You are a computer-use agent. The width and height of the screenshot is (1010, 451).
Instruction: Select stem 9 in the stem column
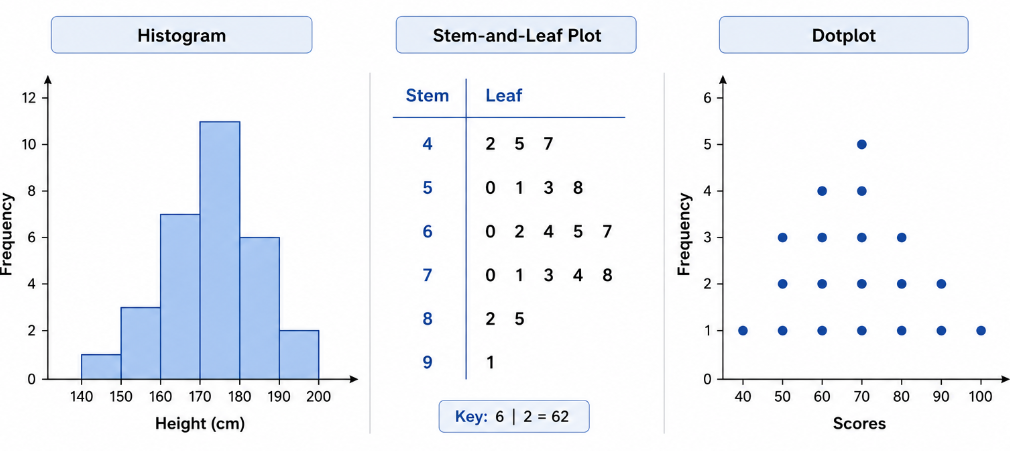click(x=428, y=362)
